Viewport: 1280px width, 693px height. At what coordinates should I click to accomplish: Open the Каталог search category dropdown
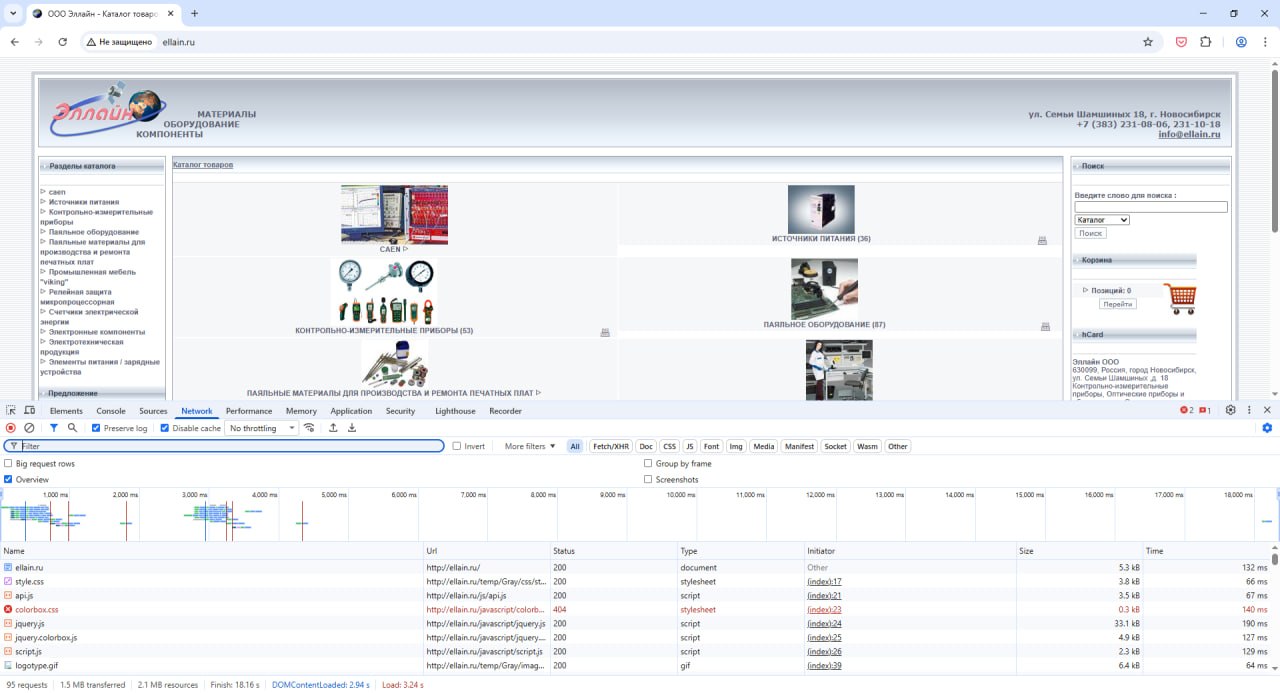pos(1102,220)
